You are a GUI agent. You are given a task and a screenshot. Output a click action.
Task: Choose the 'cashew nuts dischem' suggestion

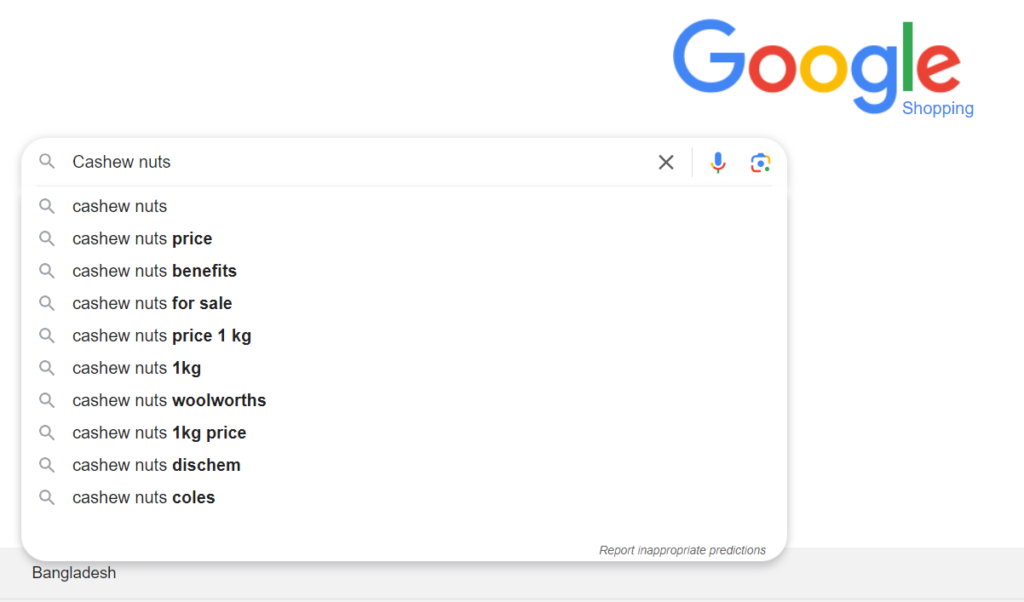click(404, 465)
